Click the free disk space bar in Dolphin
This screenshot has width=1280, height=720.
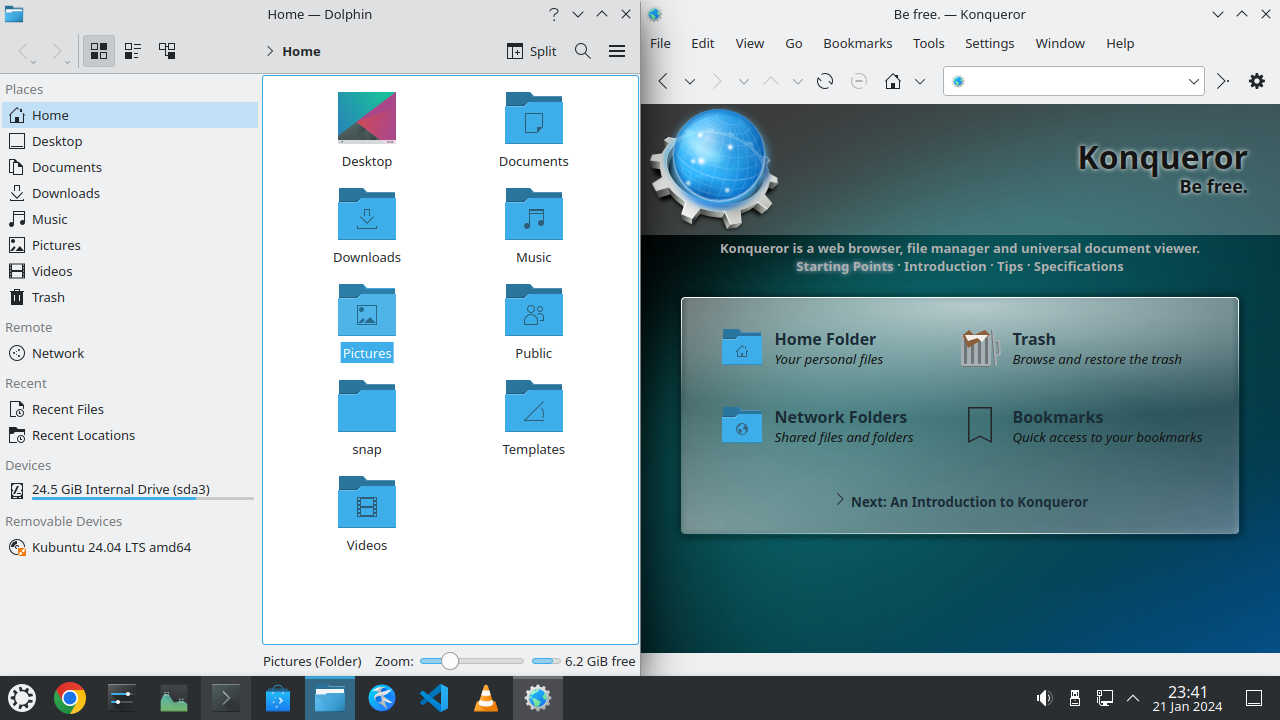546,661
